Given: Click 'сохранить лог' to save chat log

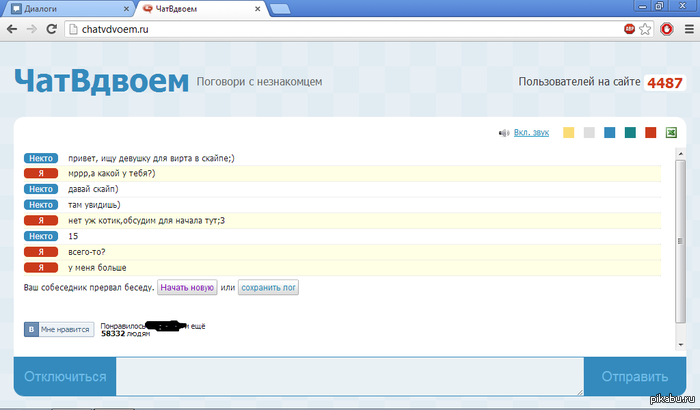Looking at the screenshot, I should [x=268, y=288].
